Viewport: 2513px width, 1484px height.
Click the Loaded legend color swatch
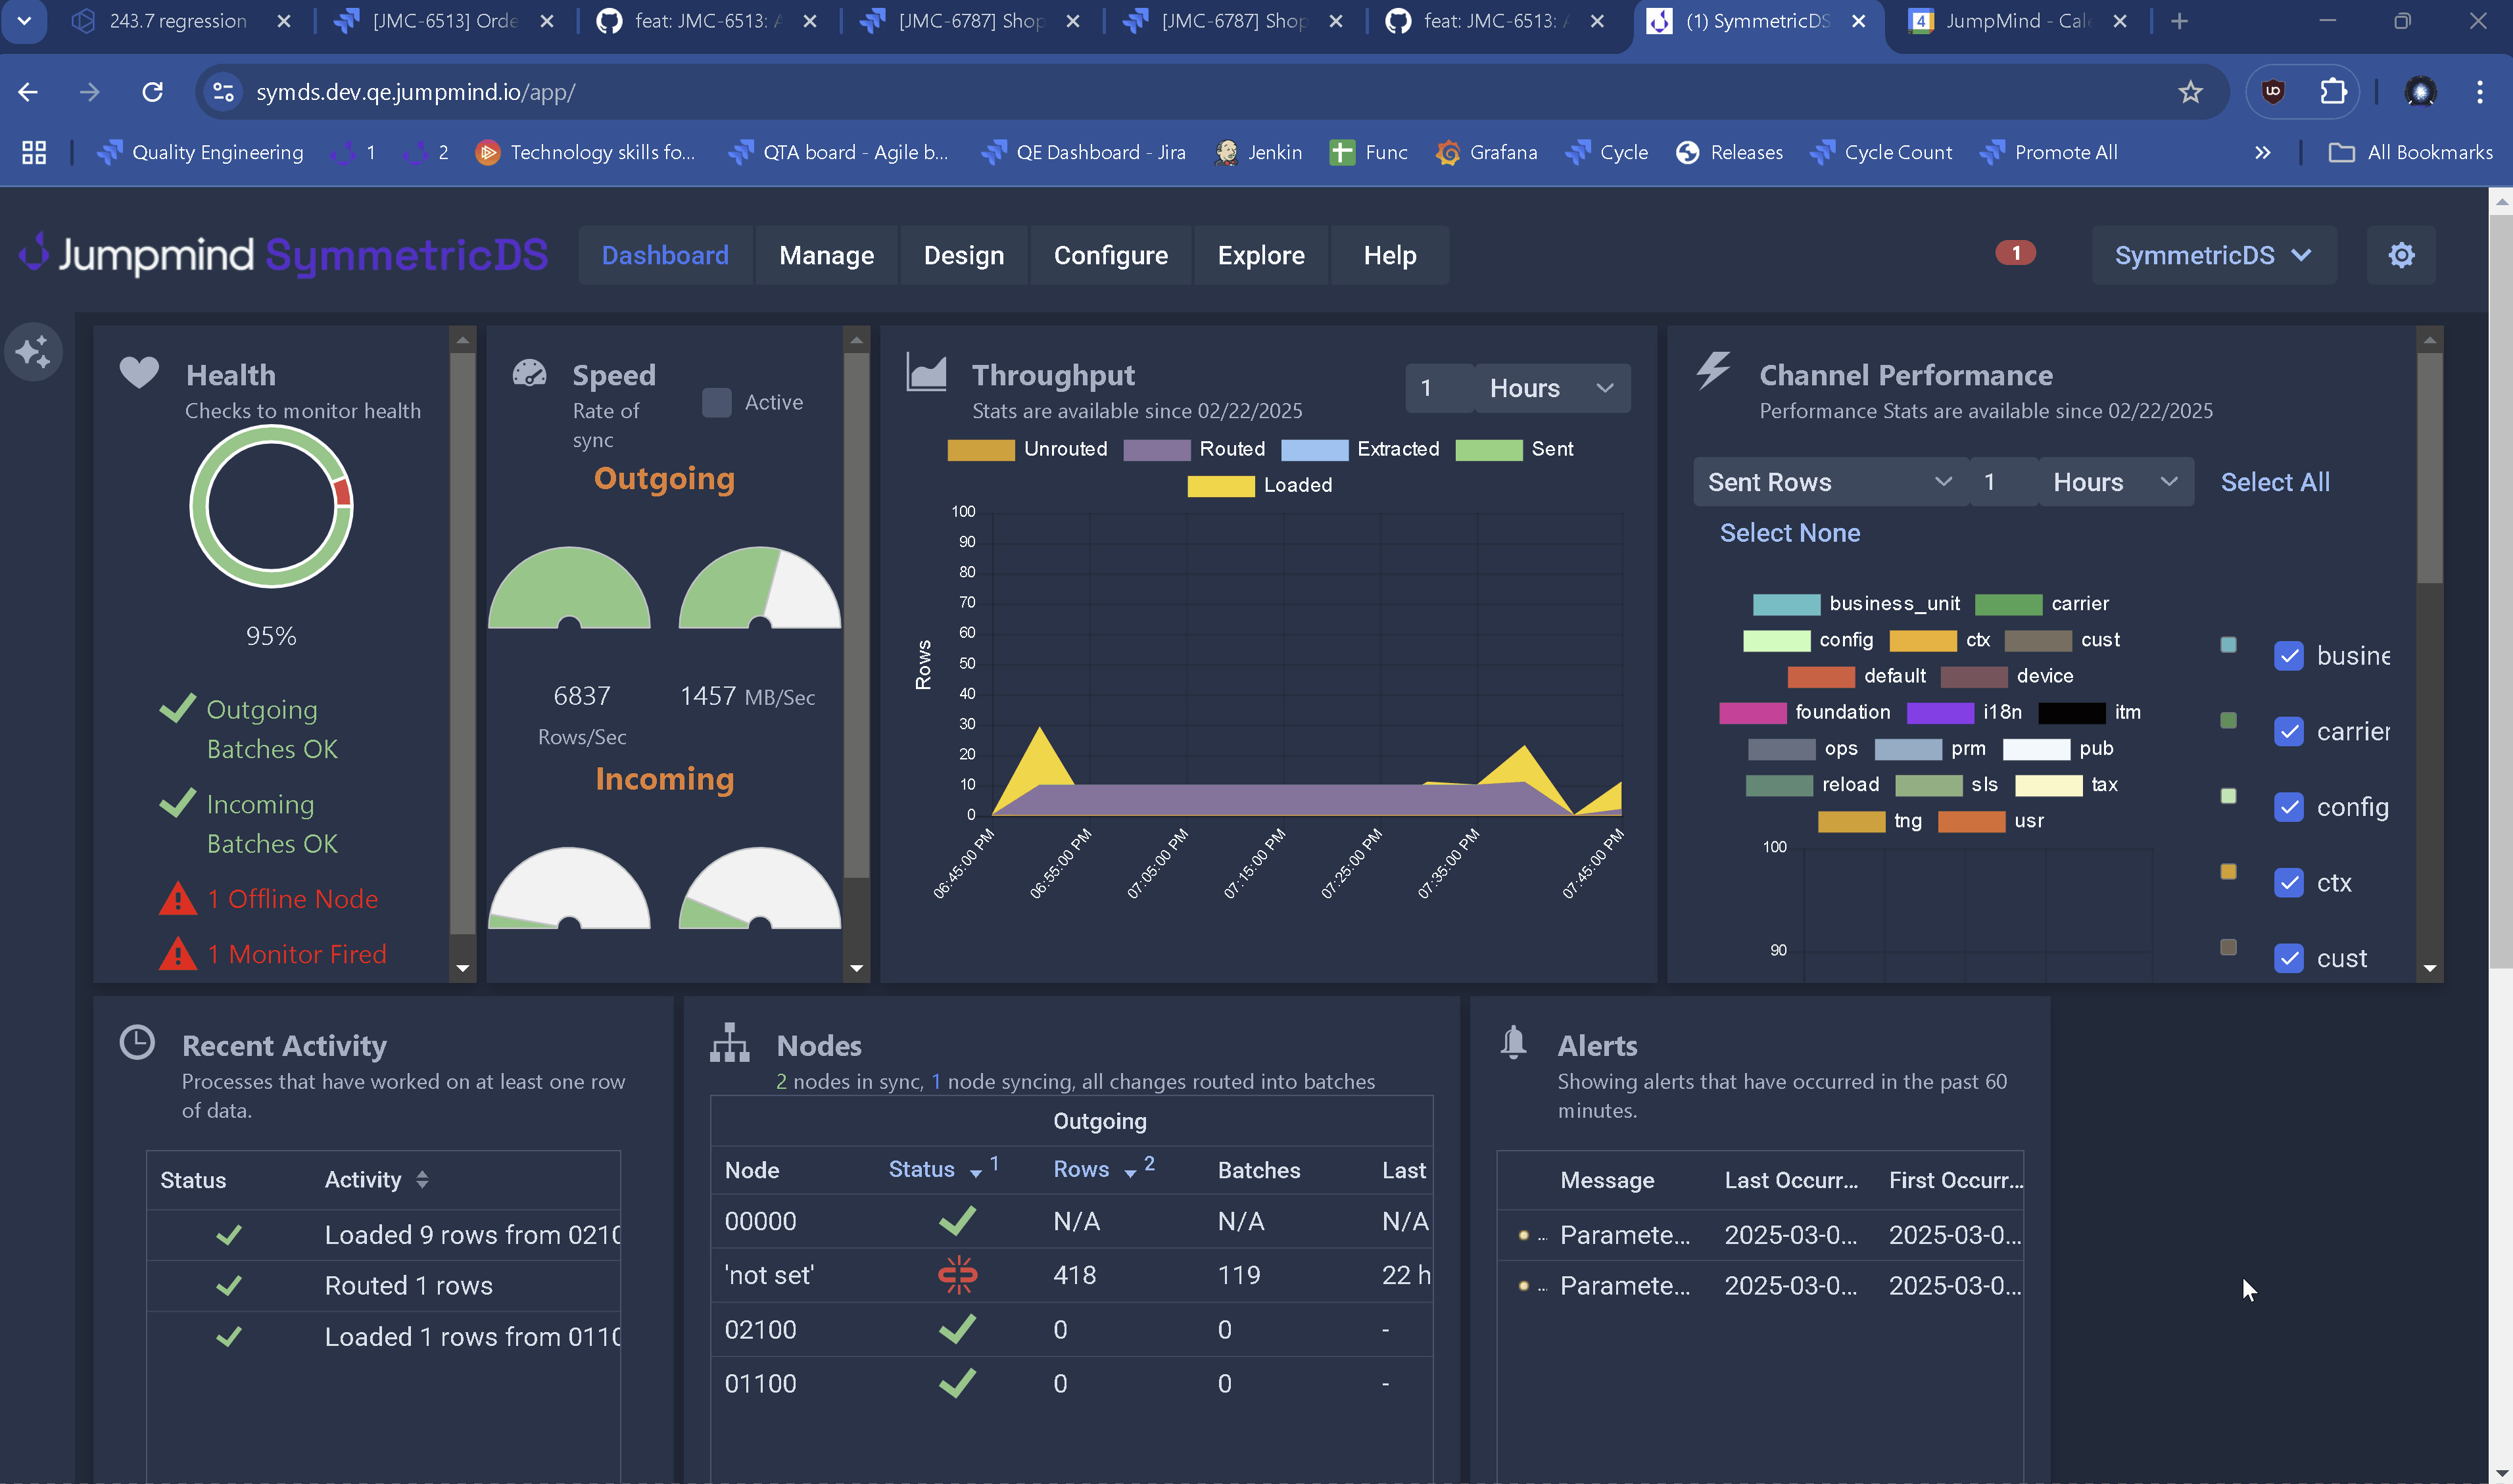pyautogui.click(x=1221, y=486)
